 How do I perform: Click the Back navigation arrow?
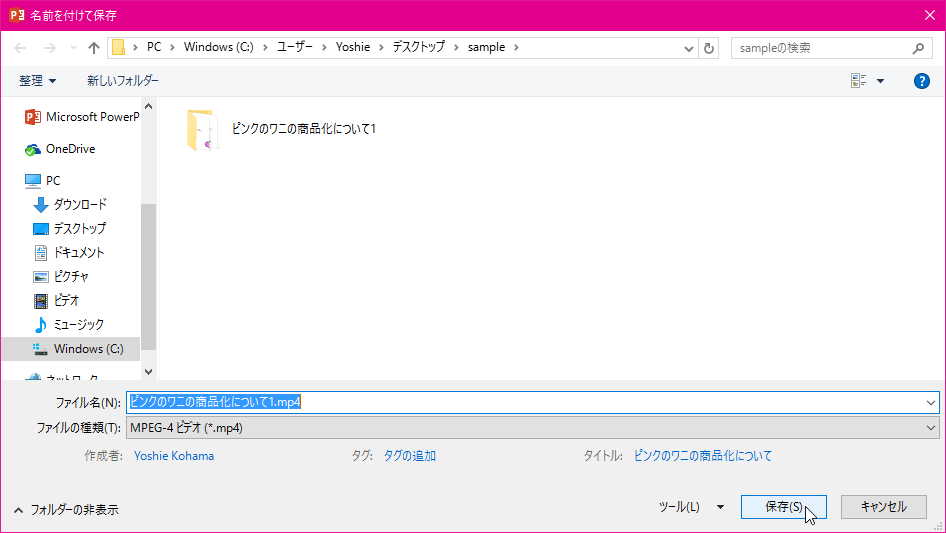click(20, 48)
